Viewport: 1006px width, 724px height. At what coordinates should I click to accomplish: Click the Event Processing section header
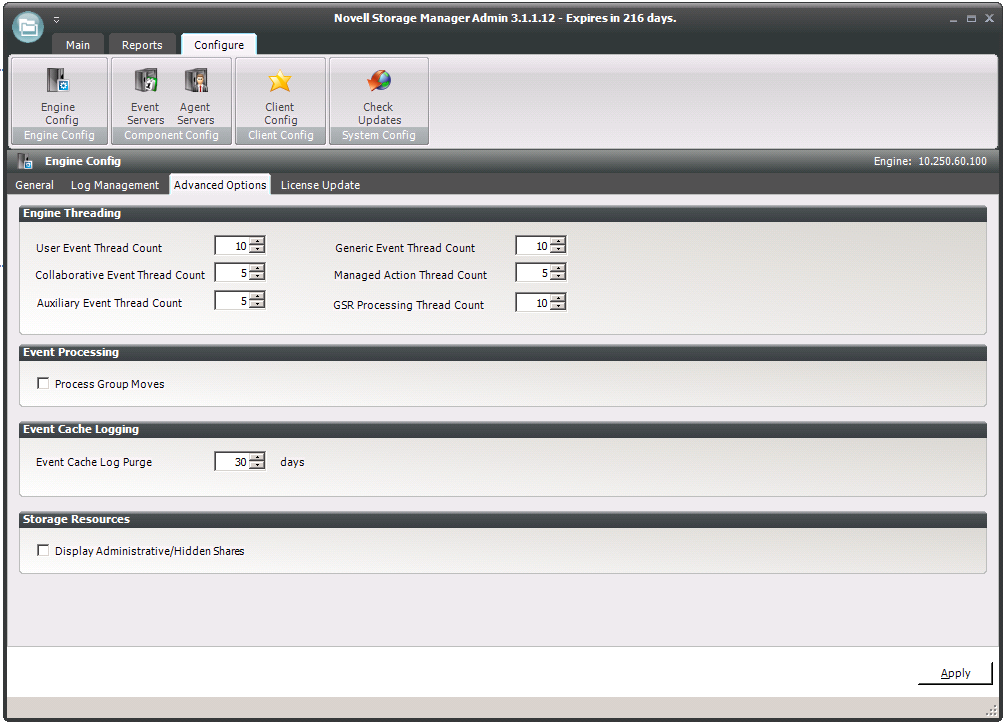502,352
